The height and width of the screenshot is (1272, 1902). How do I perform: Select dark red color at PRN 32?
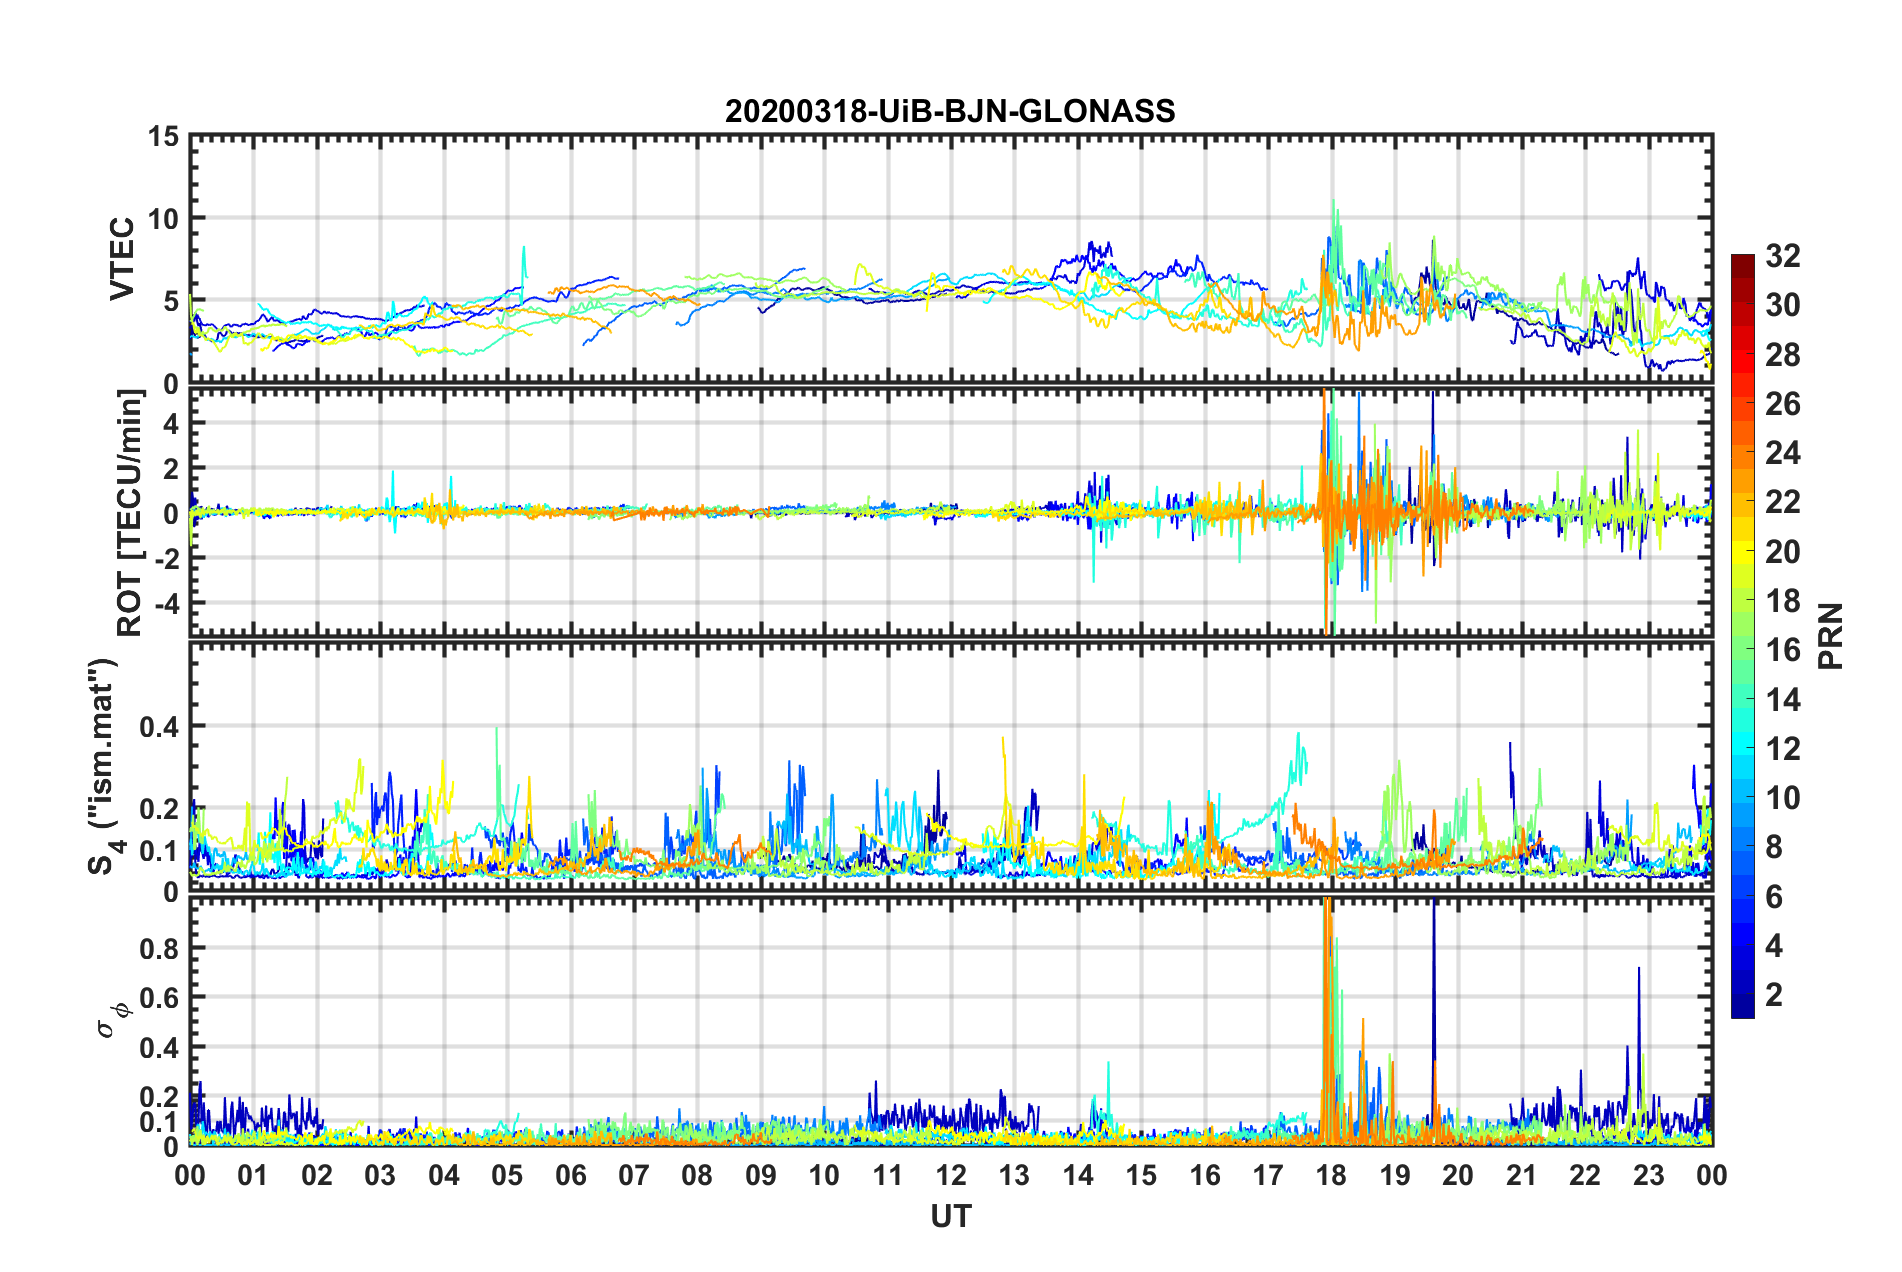(1742, 261)
